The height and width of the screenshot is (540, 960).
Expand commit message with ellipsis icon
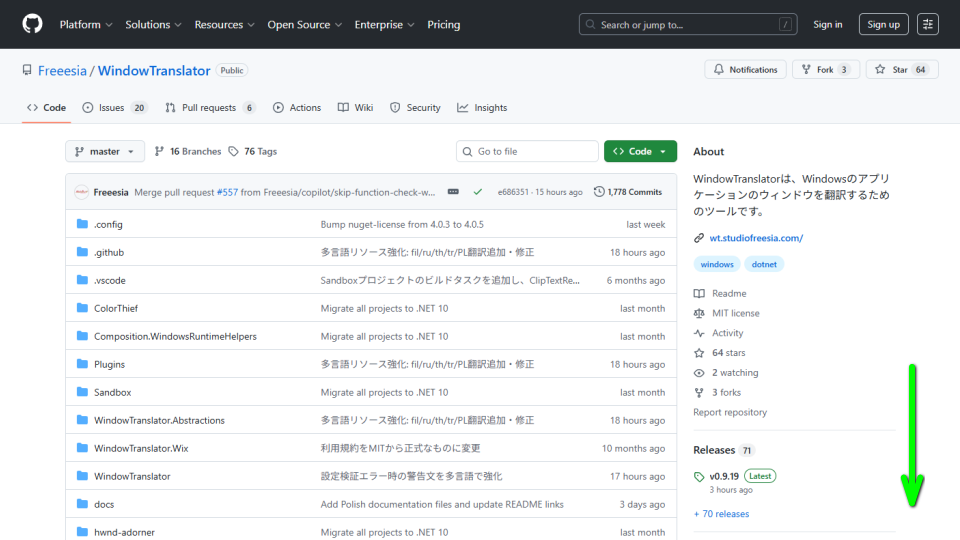coord(453,192)
